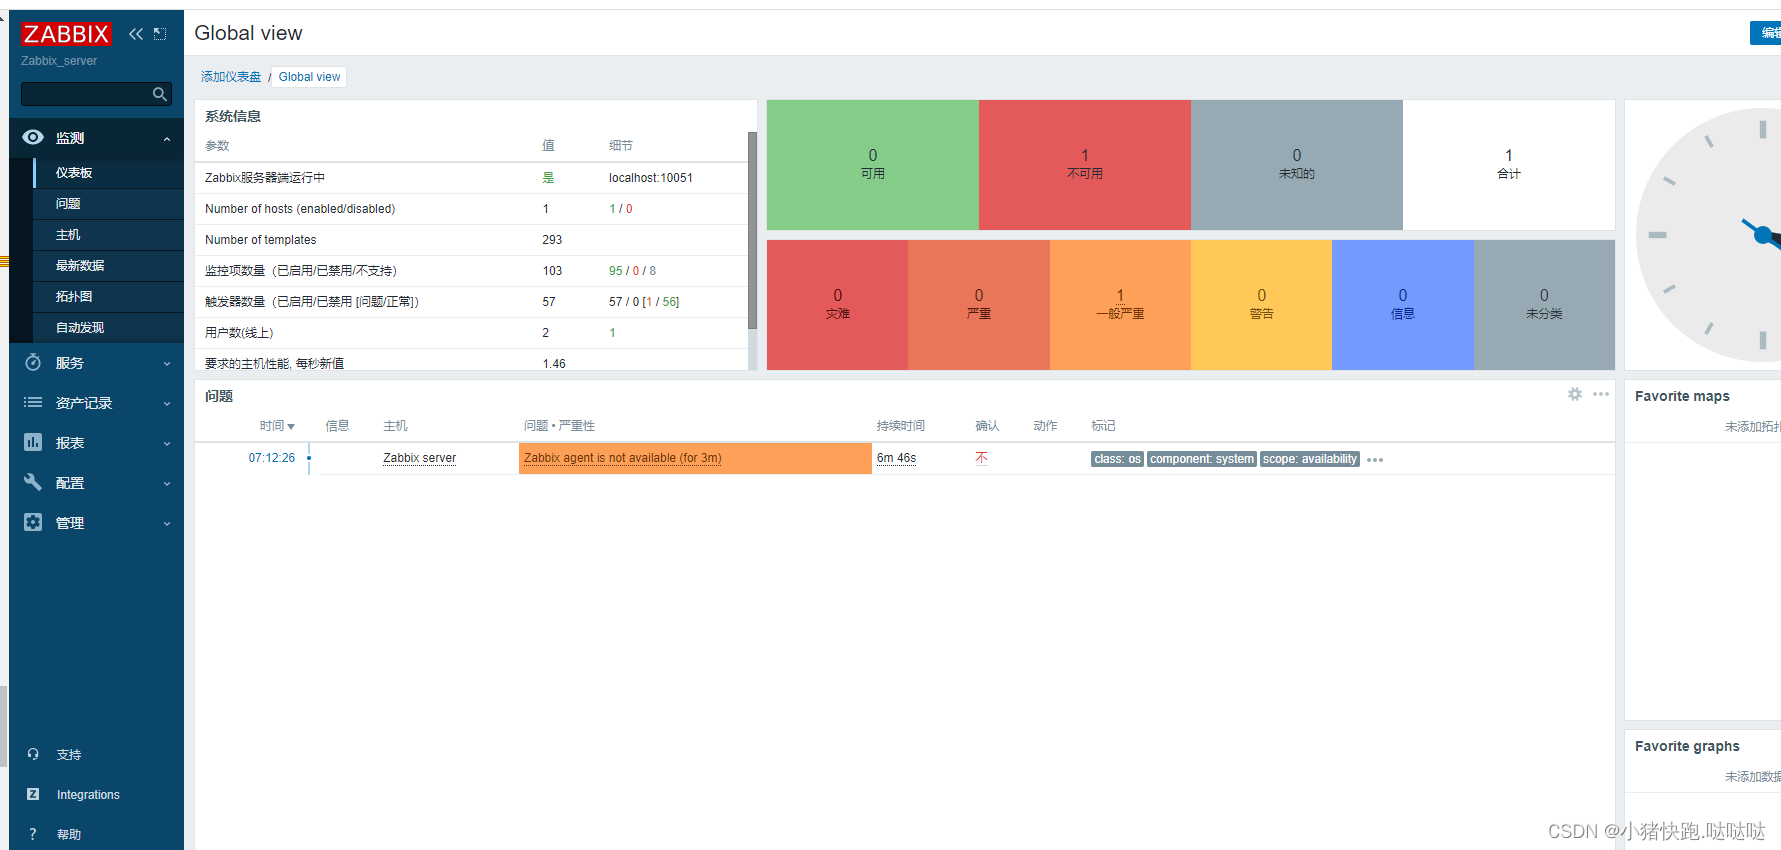Click the 服务 stopwatch icon
The width and height of the screenshot is (1781, 850).
click(x=33, y=362)
